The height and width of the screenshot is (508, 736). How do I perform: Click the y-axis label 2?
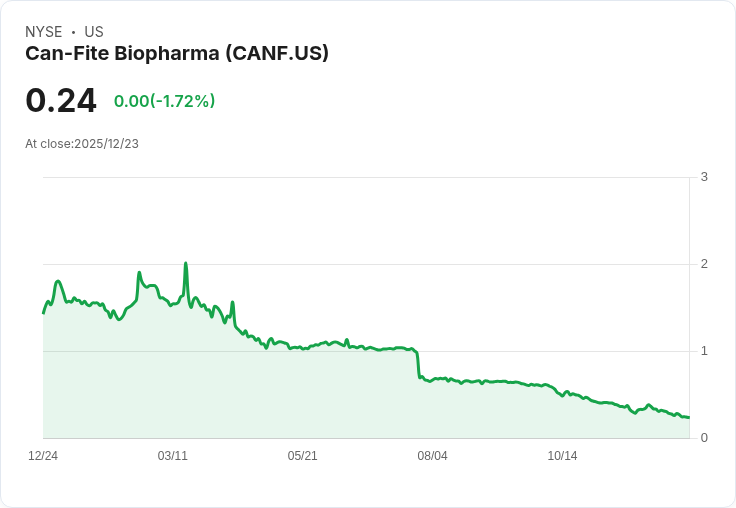point(704,264)
